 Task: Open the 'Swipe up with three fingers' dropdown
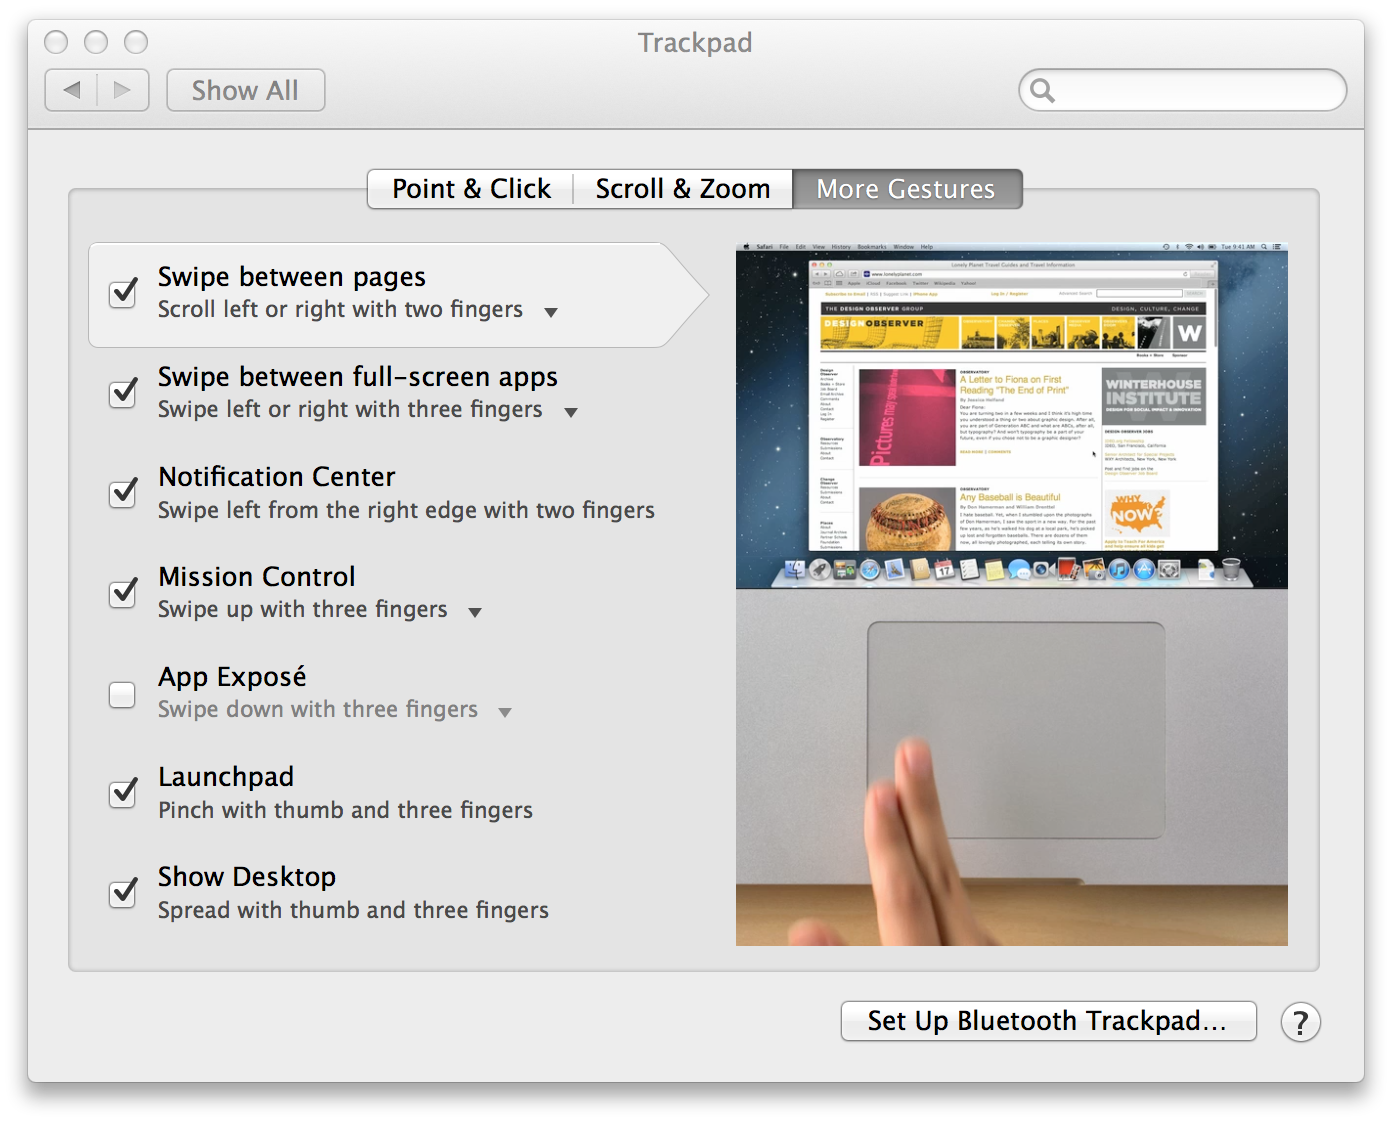pyautogui.click(x=475, y=612)
